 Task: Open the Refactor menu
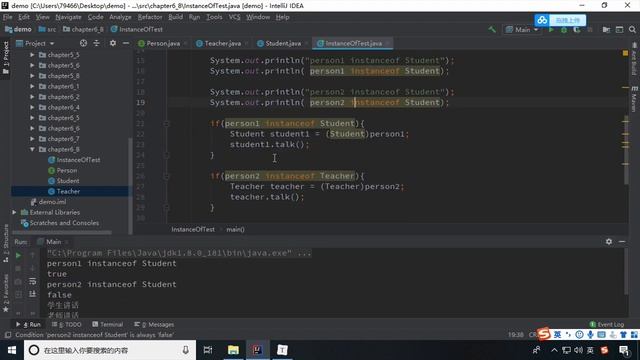pyautogui.click(x=150, y=17)
